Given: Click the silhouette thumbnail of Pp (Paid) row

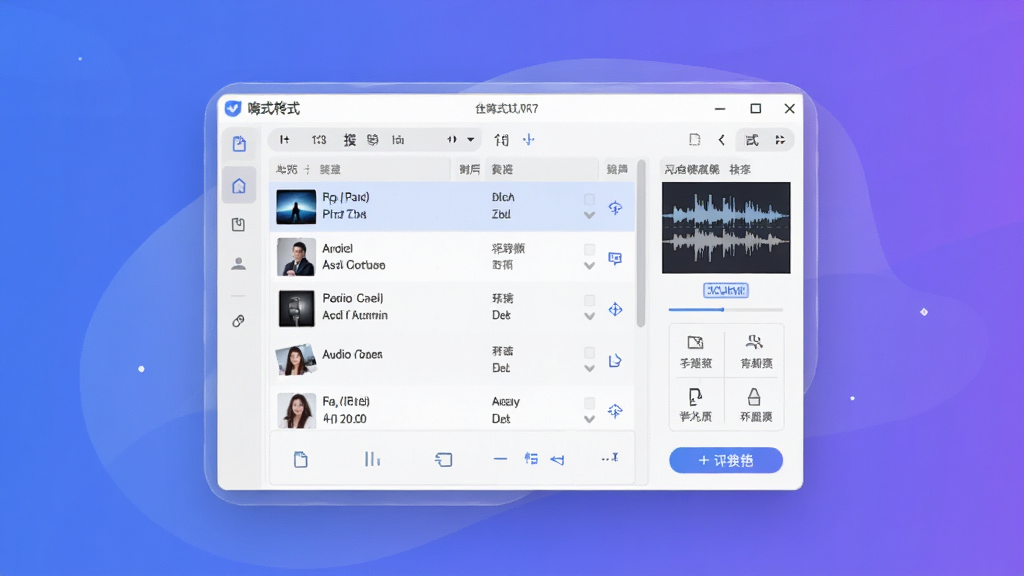Looking at the screenshot, I should tap(296, 207).
